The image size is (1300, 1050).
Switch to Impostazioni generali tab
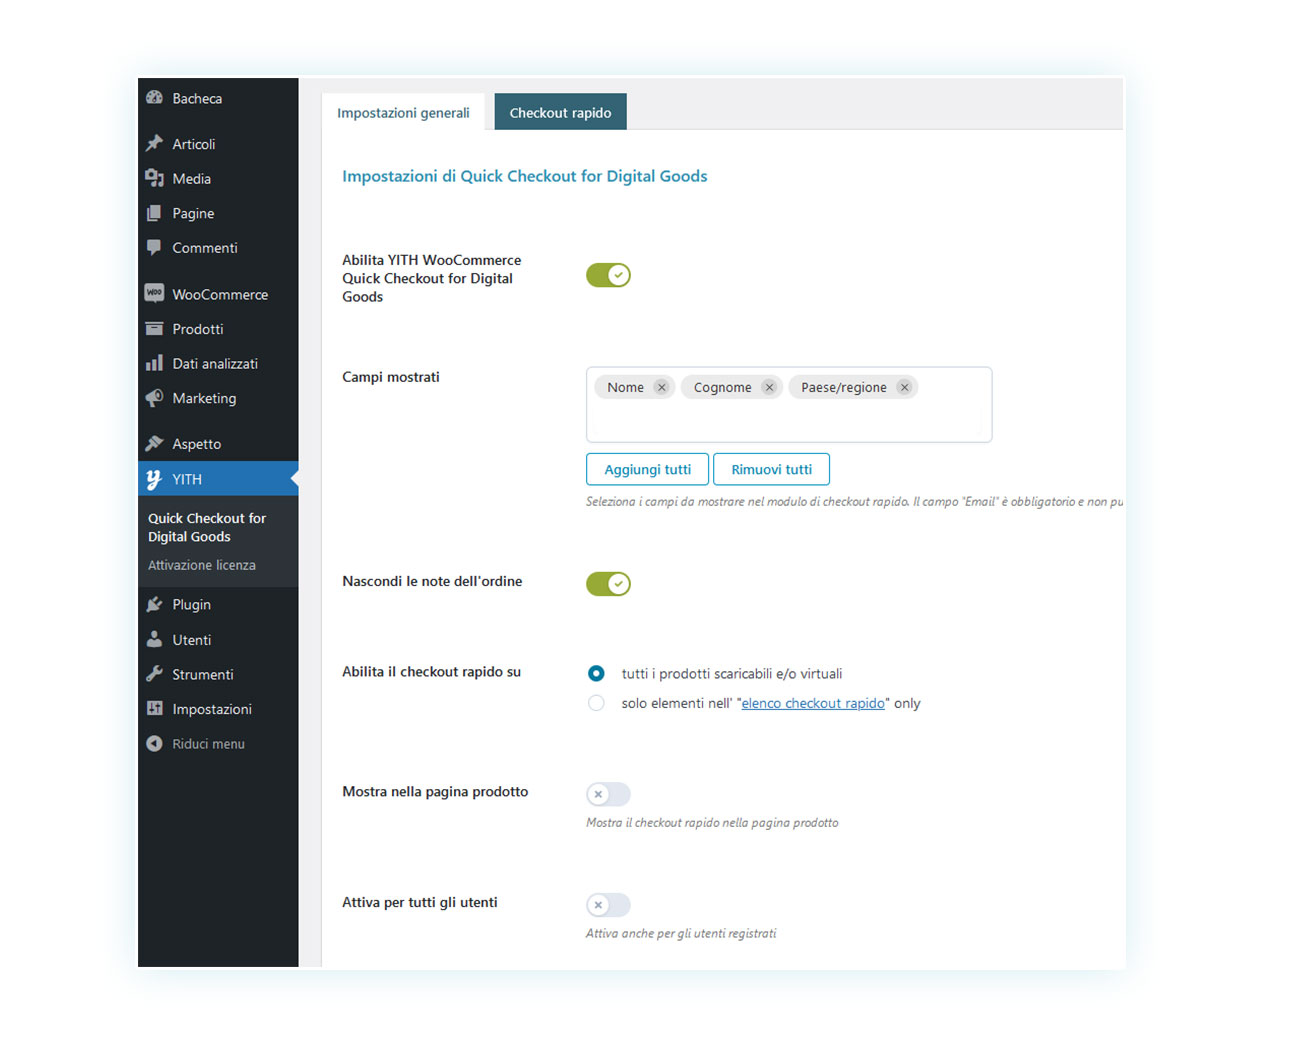coord(403,112)
